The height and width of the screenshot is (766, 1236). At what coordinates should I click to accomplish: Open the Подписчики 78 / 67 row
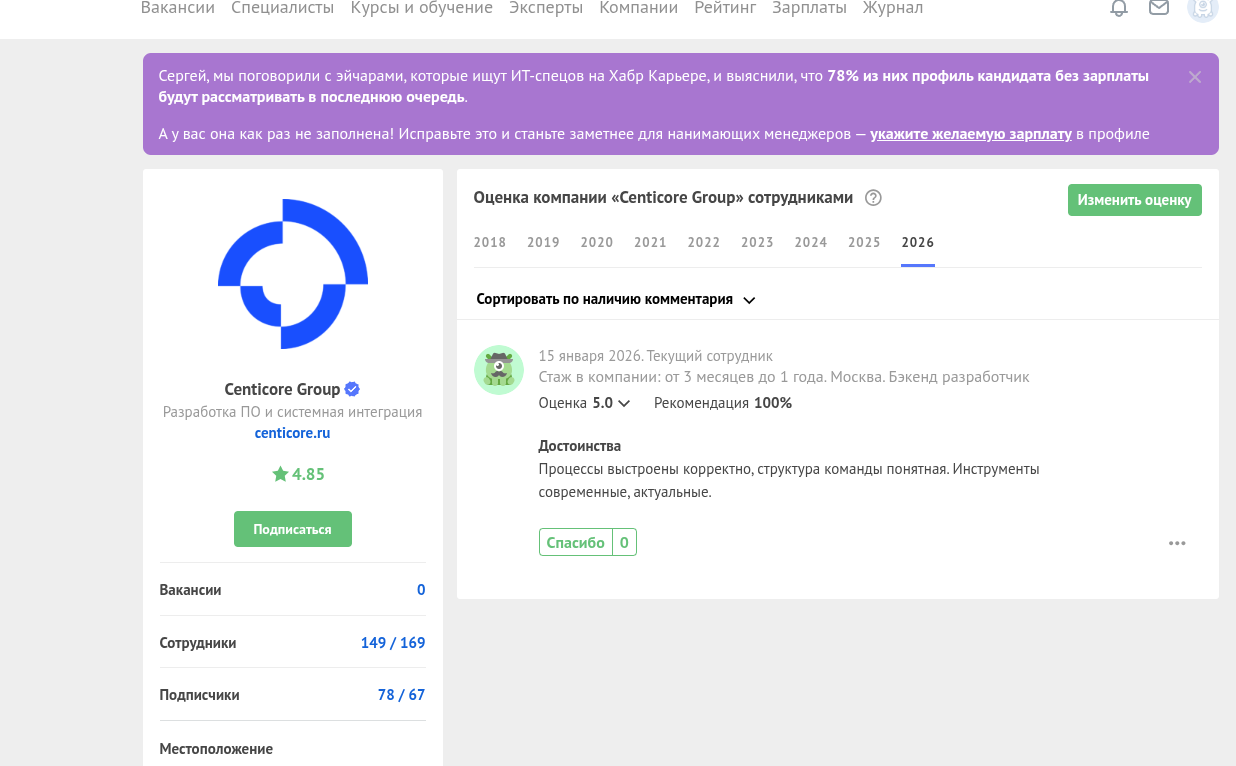tap(293, 695)
